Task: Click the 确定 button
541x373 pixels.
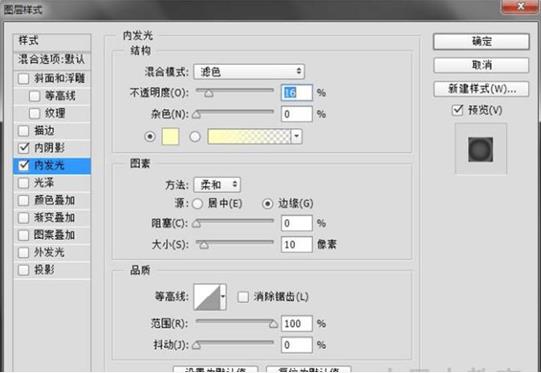Action: tap(481, 42)
